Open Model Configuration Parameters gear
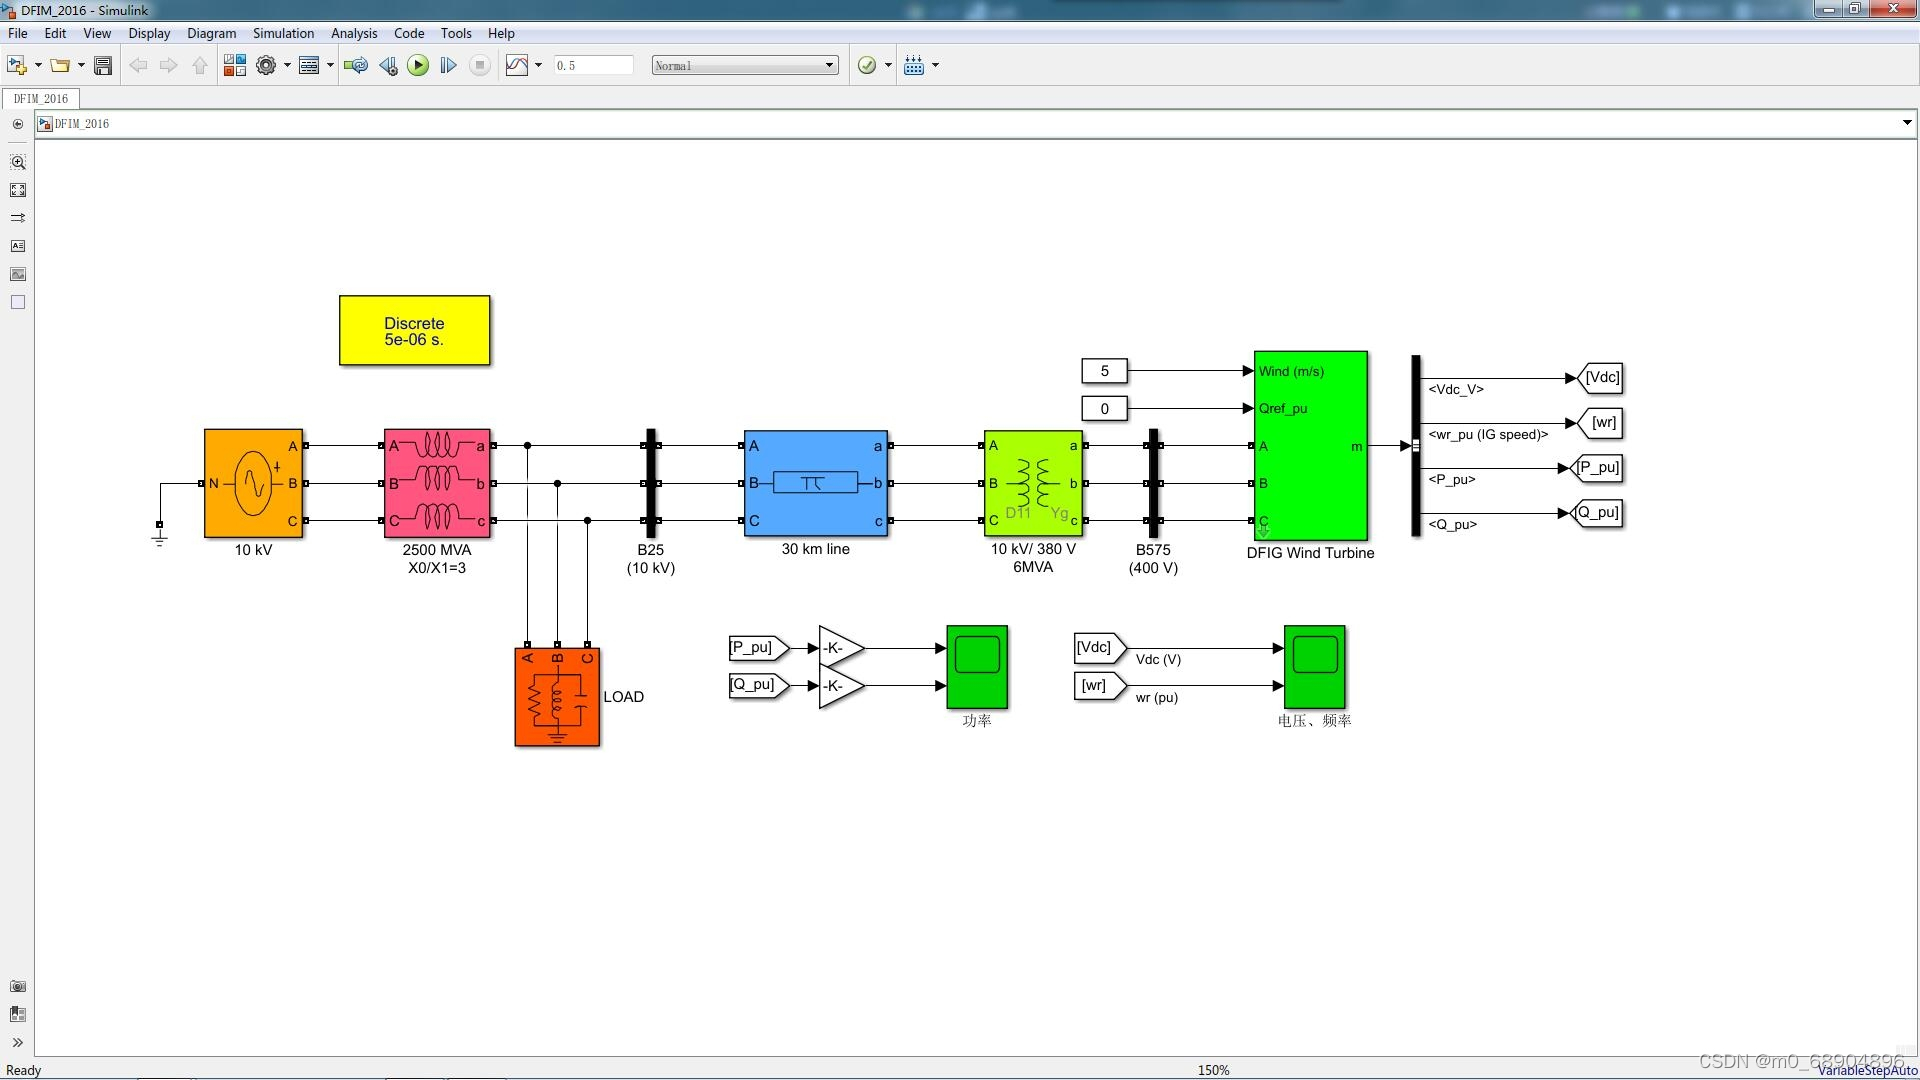1920x1080 pixels. coord(265,66)
